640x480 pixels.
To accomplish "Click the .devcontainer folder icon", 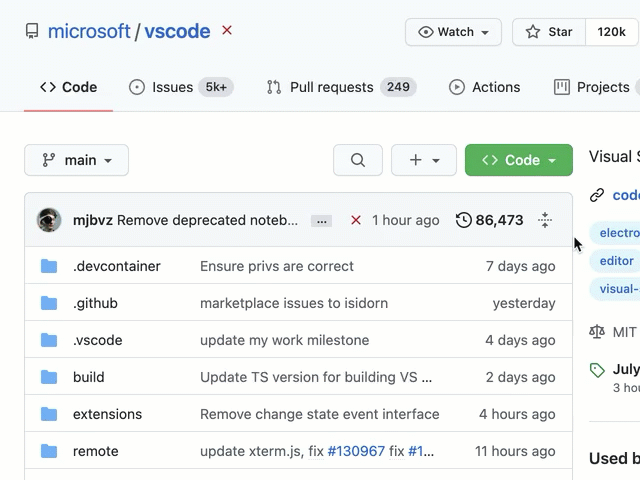I will point(49,266).
